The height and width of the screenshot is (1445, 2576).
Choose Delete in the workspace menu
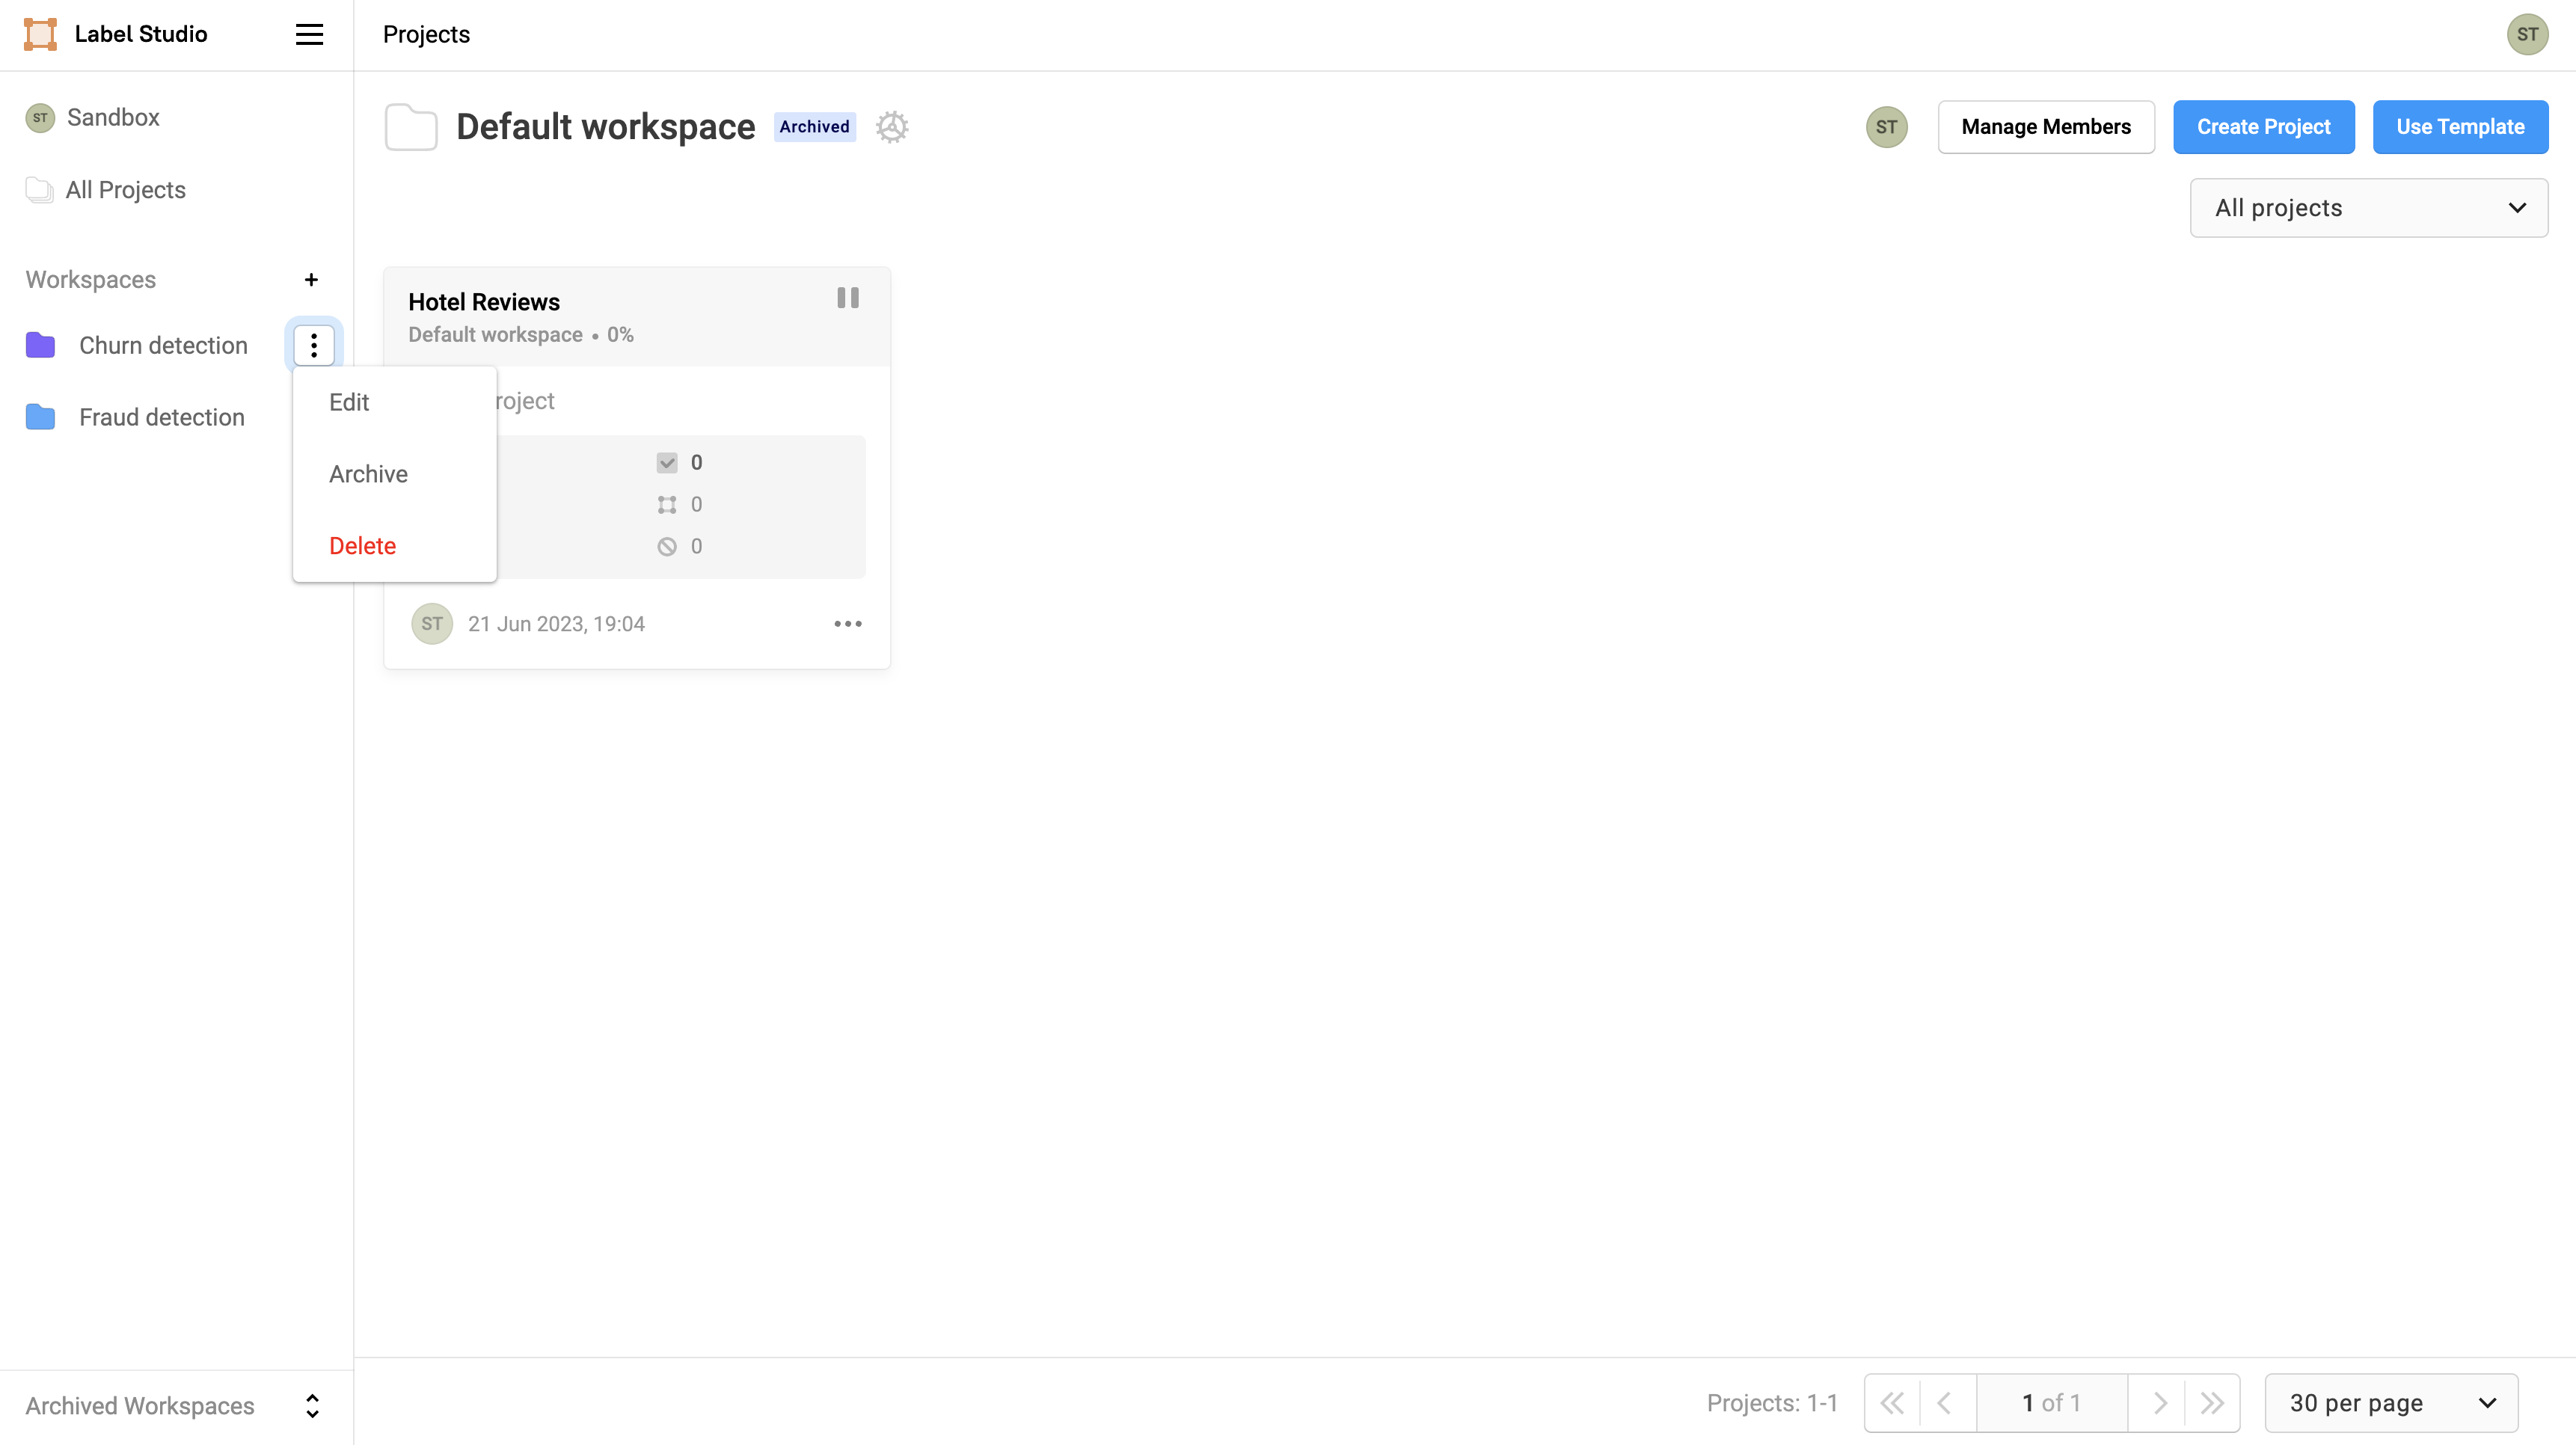(x=362, y=546)
